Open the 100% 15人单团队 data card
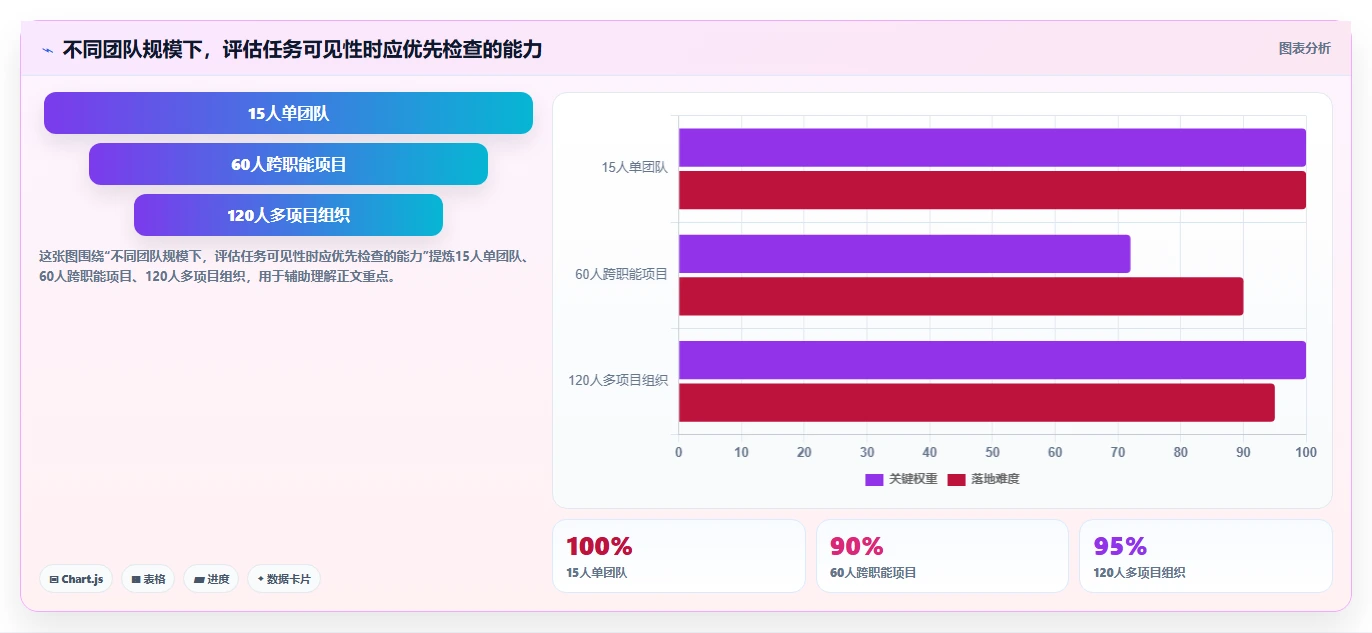Image resolution: width=1372 pixels, height=633 pixels. (x=679, y=556)
